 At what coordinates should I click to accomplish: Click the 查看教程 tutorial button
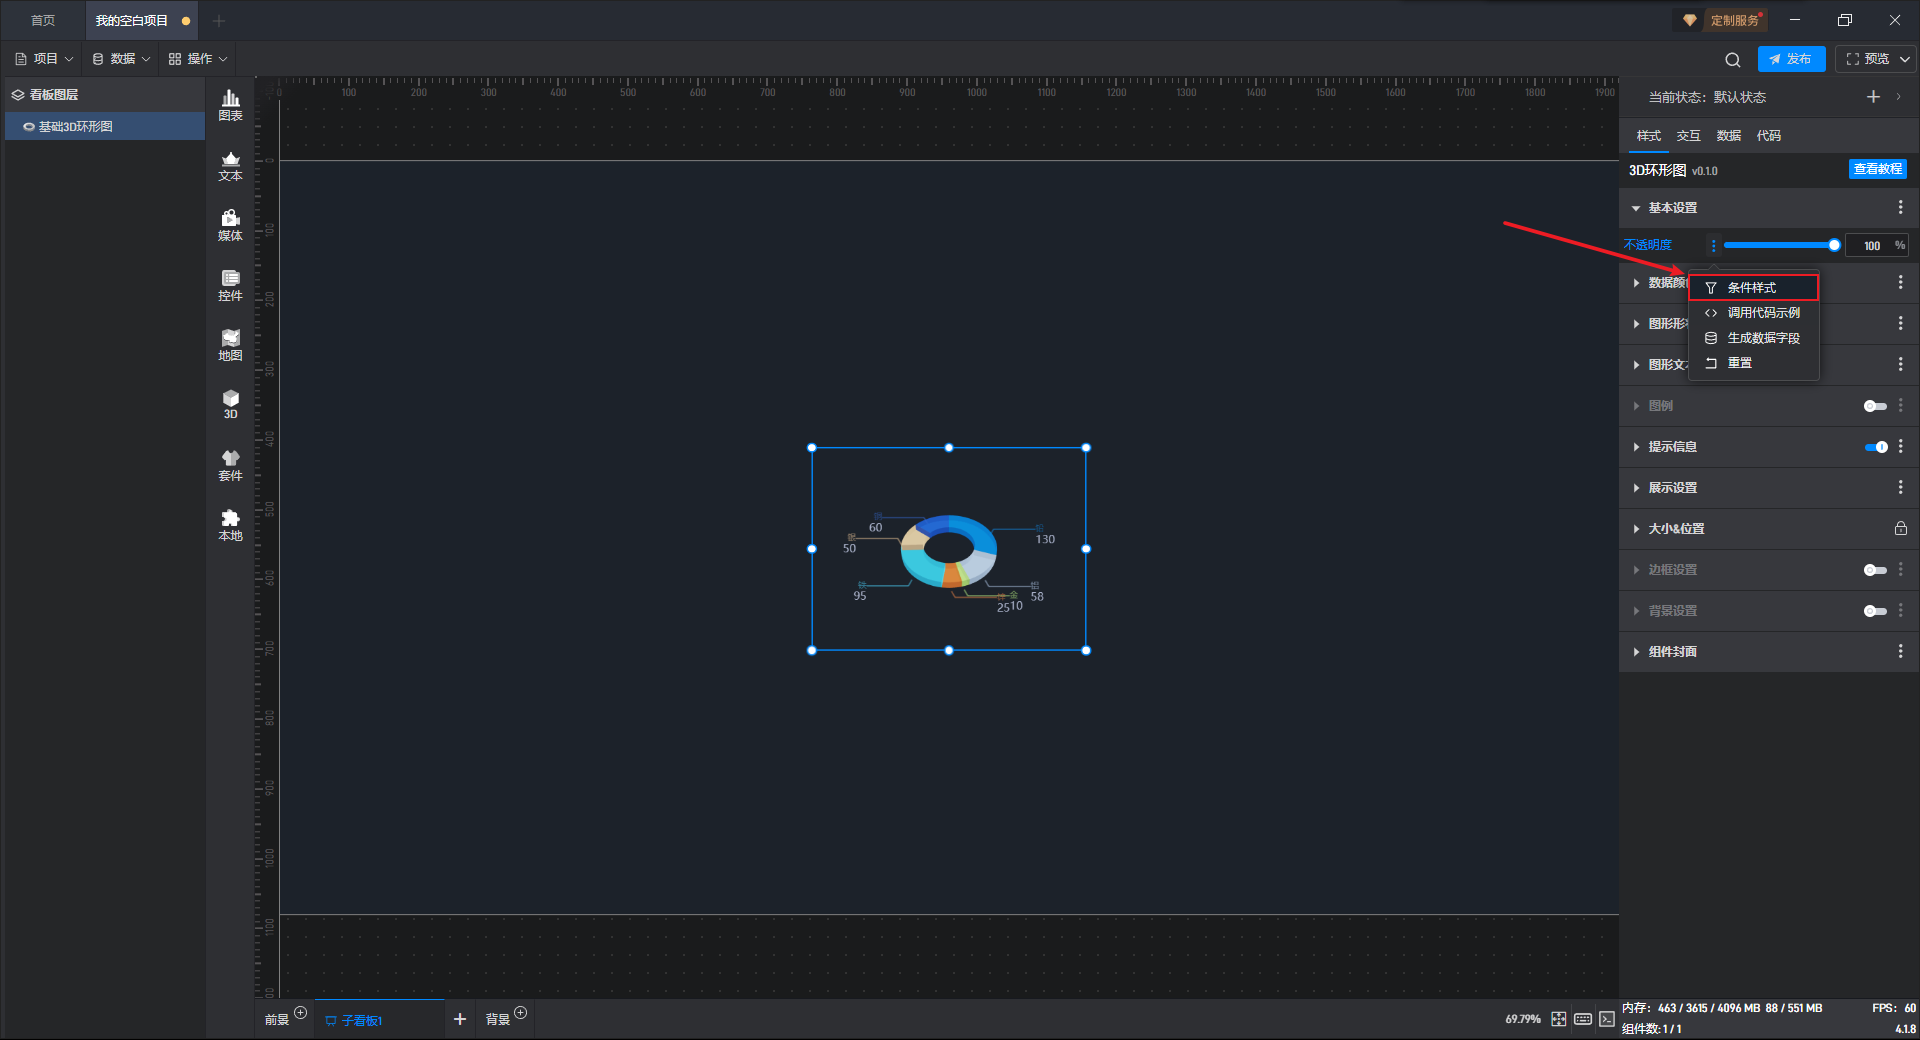(x=1877, y=169)
